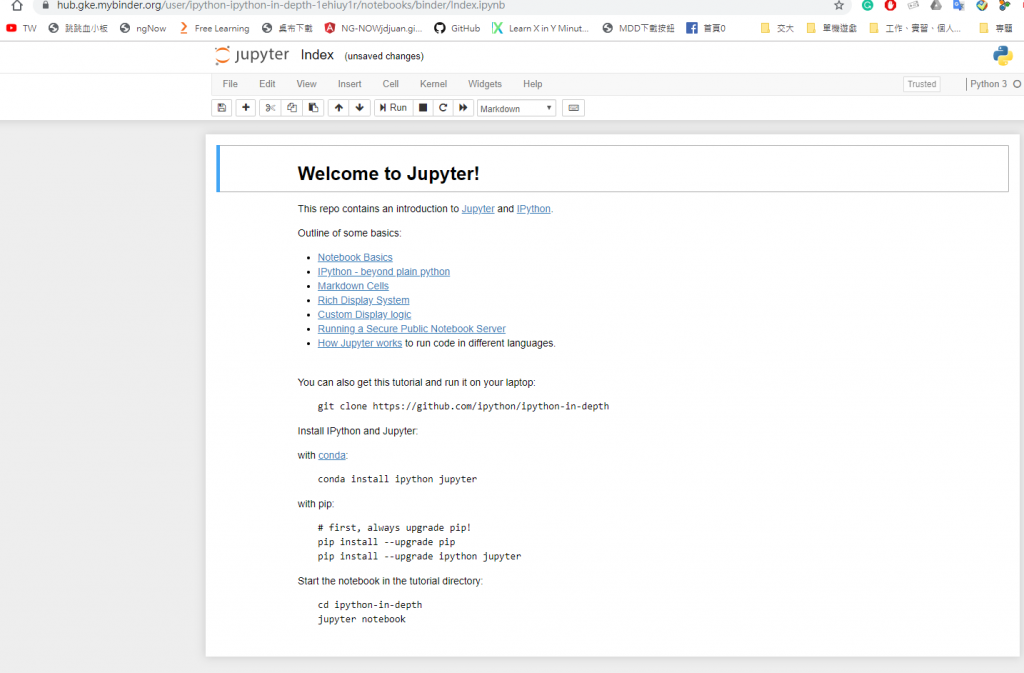
Task: Open the cell type Markdown dropdown
Action: 516,108
